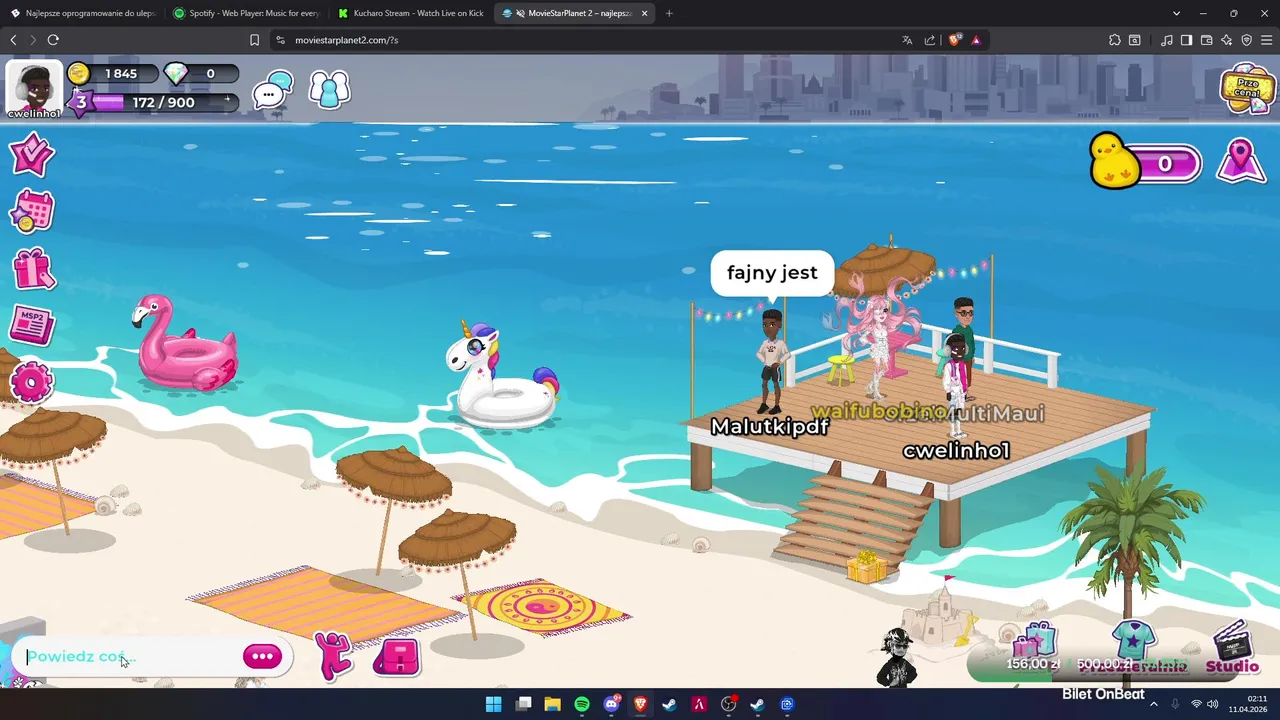Click the yellow gift box by the stairs
This screenshot has height=720, width=1280.
click(x=866, y=567)
